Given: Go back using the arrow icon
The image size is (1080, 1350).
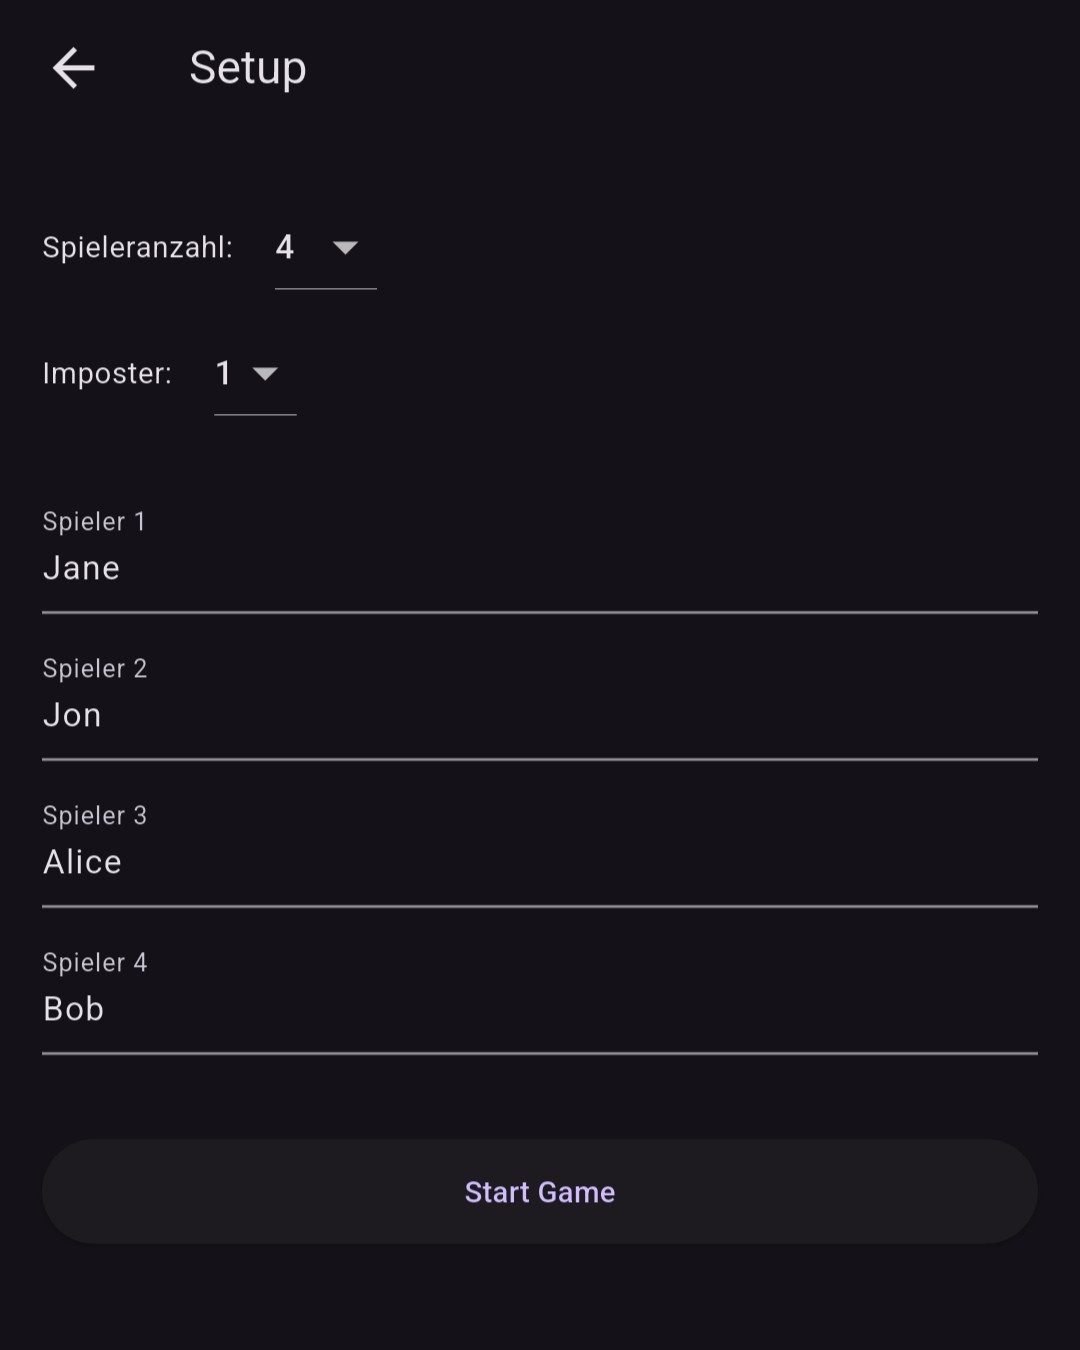Looking at the screenshot, I should click(x=73, y=68).
